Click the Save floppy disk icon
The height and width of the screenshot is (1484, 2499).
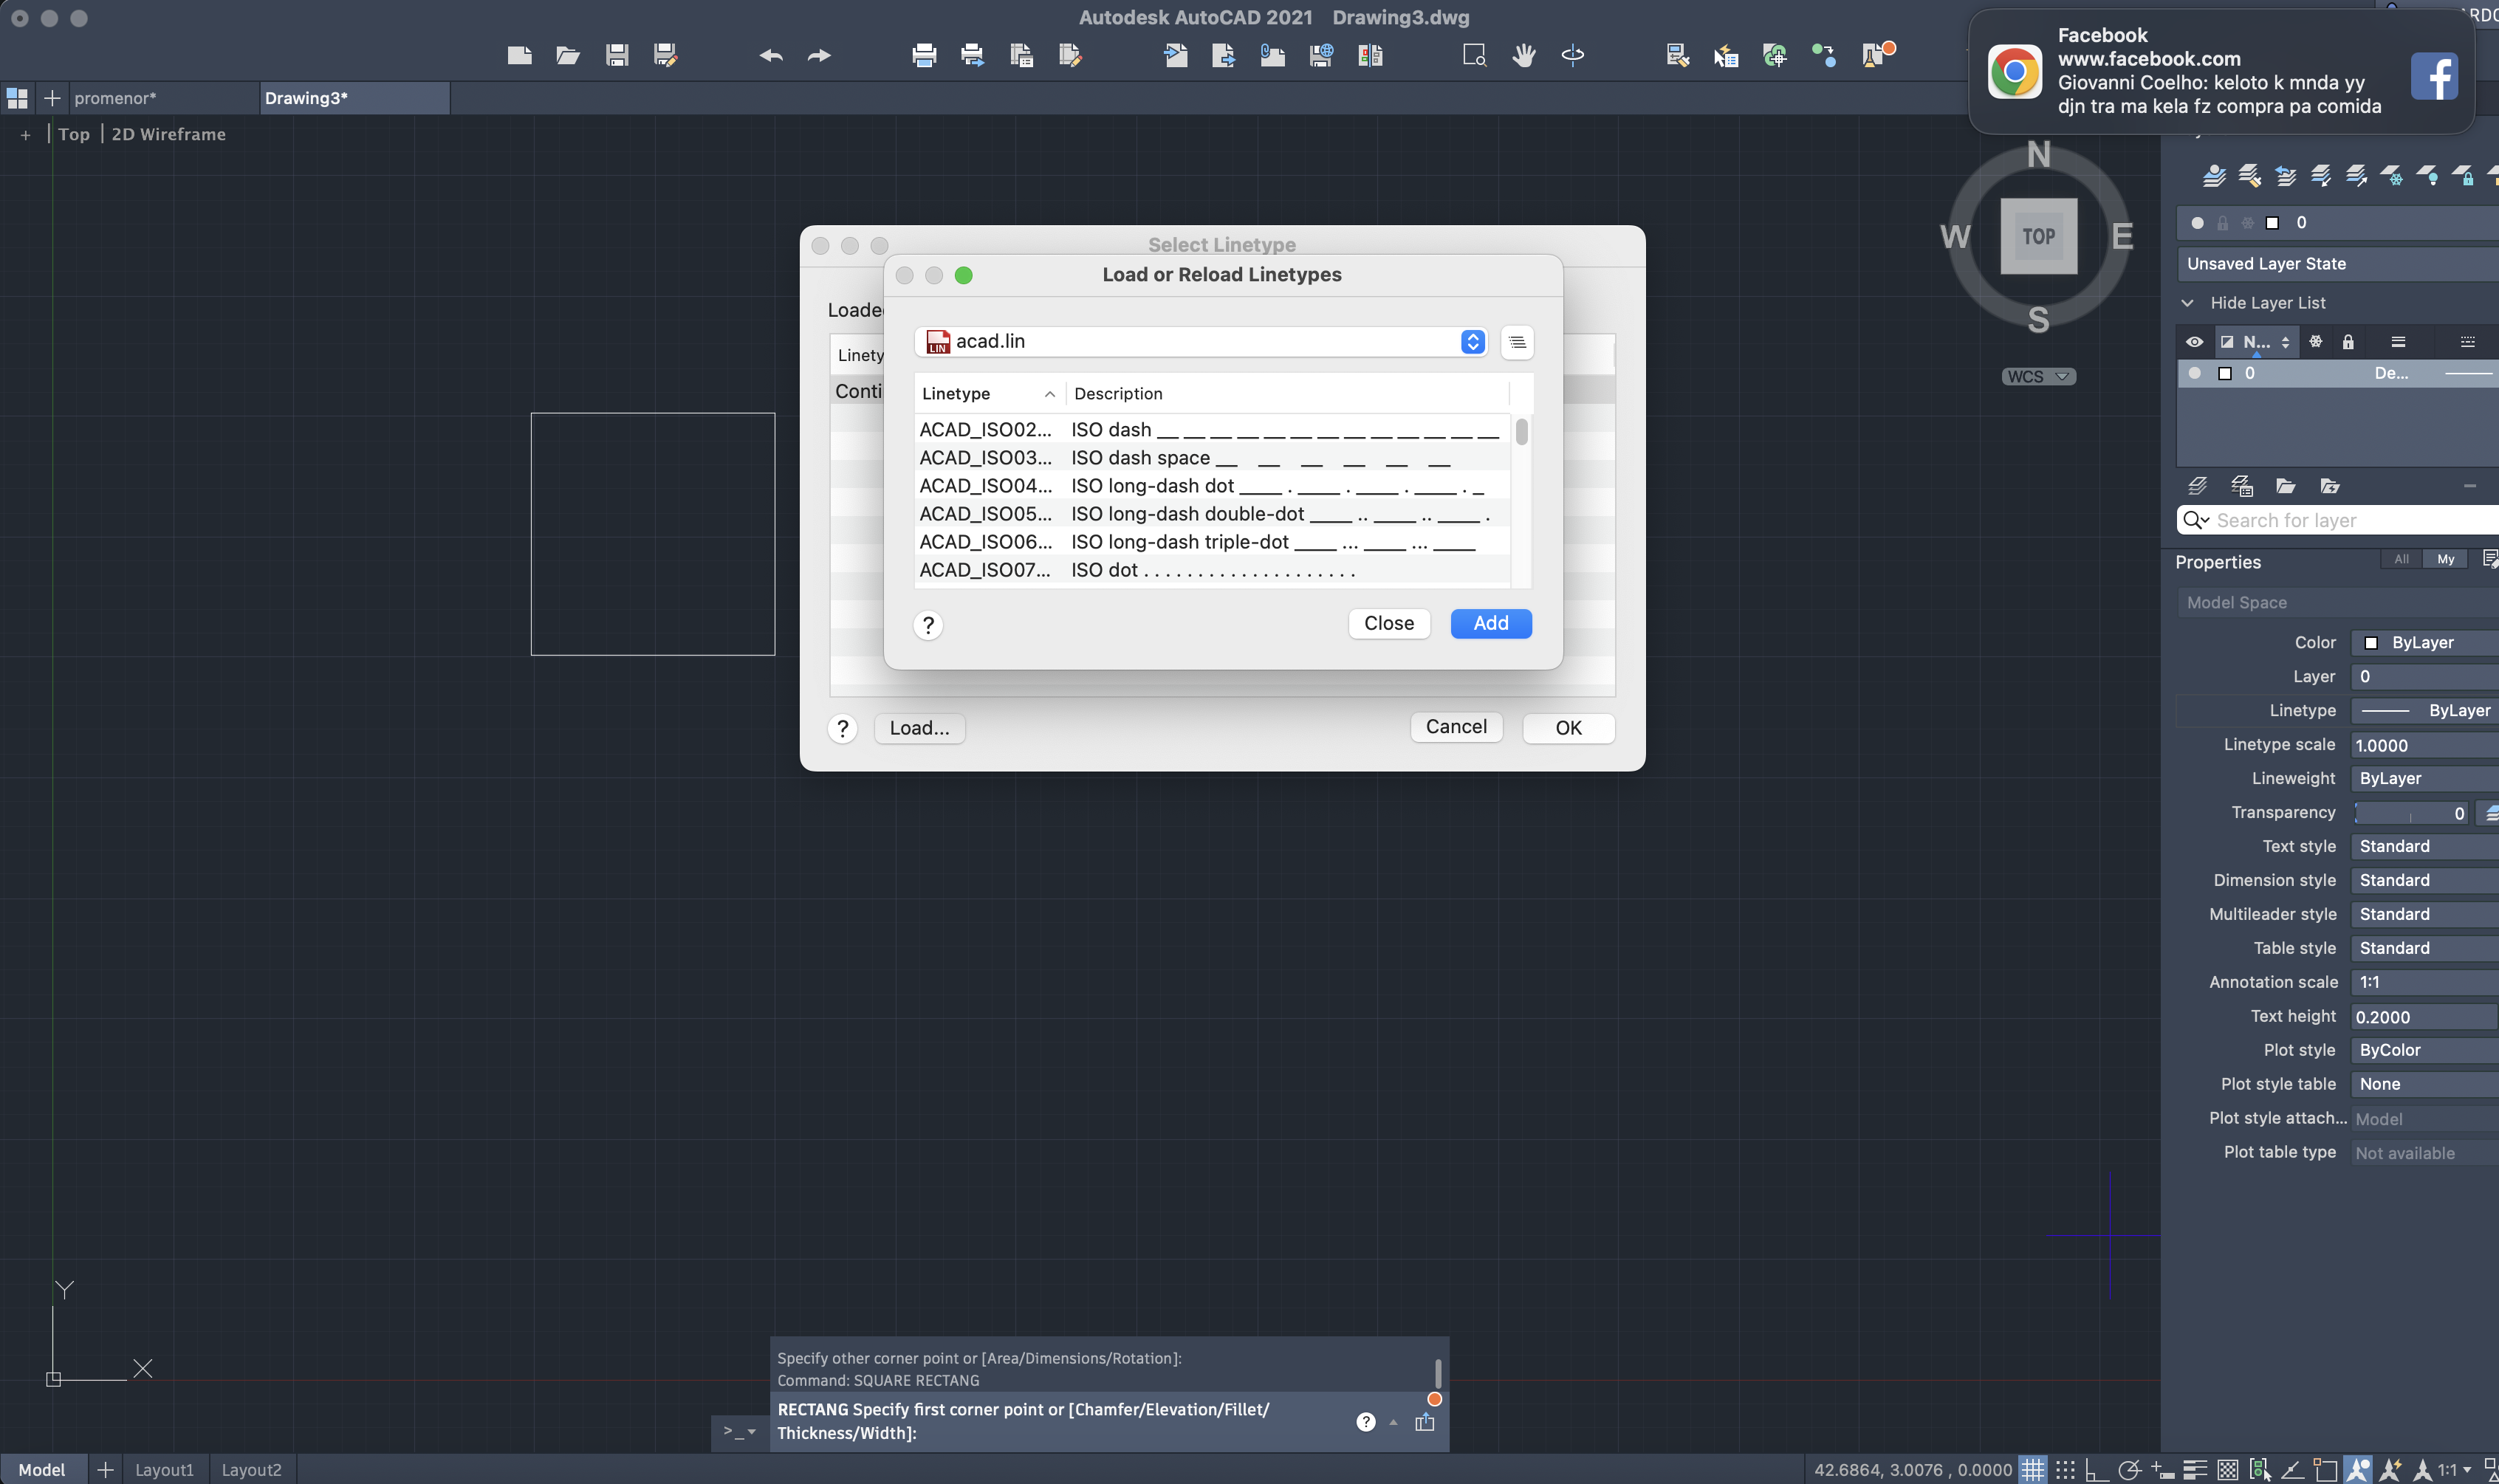tap(617, 55)
